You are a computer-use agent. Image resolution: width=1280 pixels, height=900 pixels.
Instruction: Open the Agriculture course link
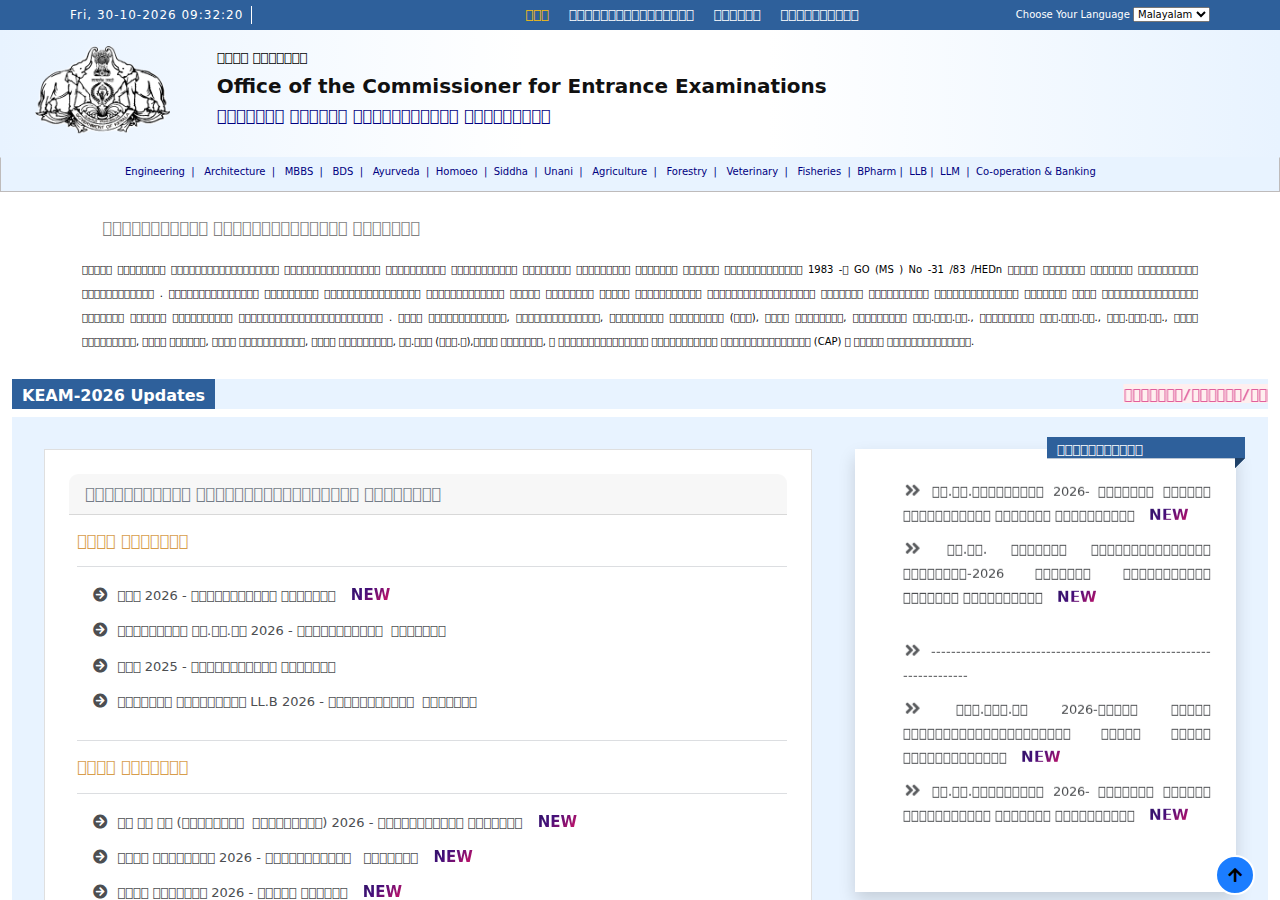click(620, 172)
